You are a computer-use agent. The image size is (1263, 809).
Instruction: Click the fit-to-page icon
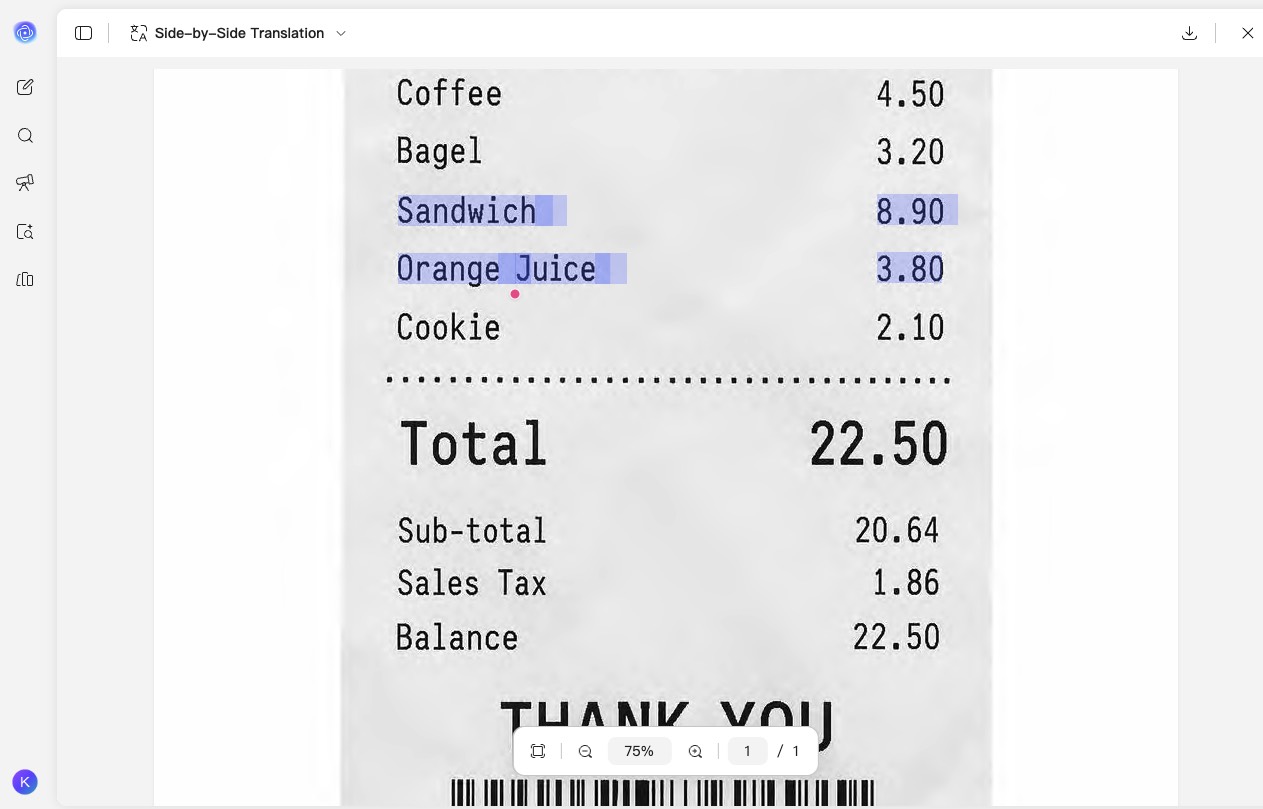click(x=538, y=751)
